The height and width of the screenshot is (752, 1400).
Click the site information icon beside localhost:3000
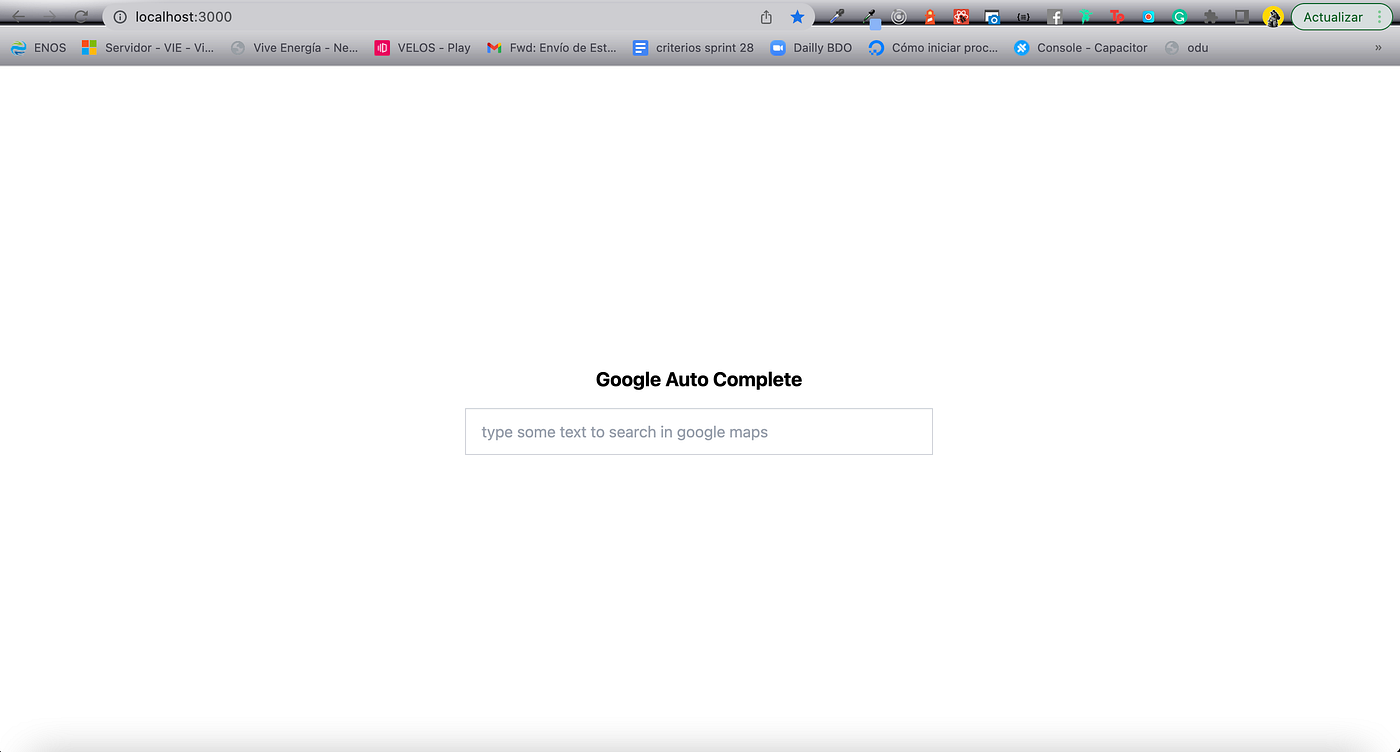click(119, 16)
